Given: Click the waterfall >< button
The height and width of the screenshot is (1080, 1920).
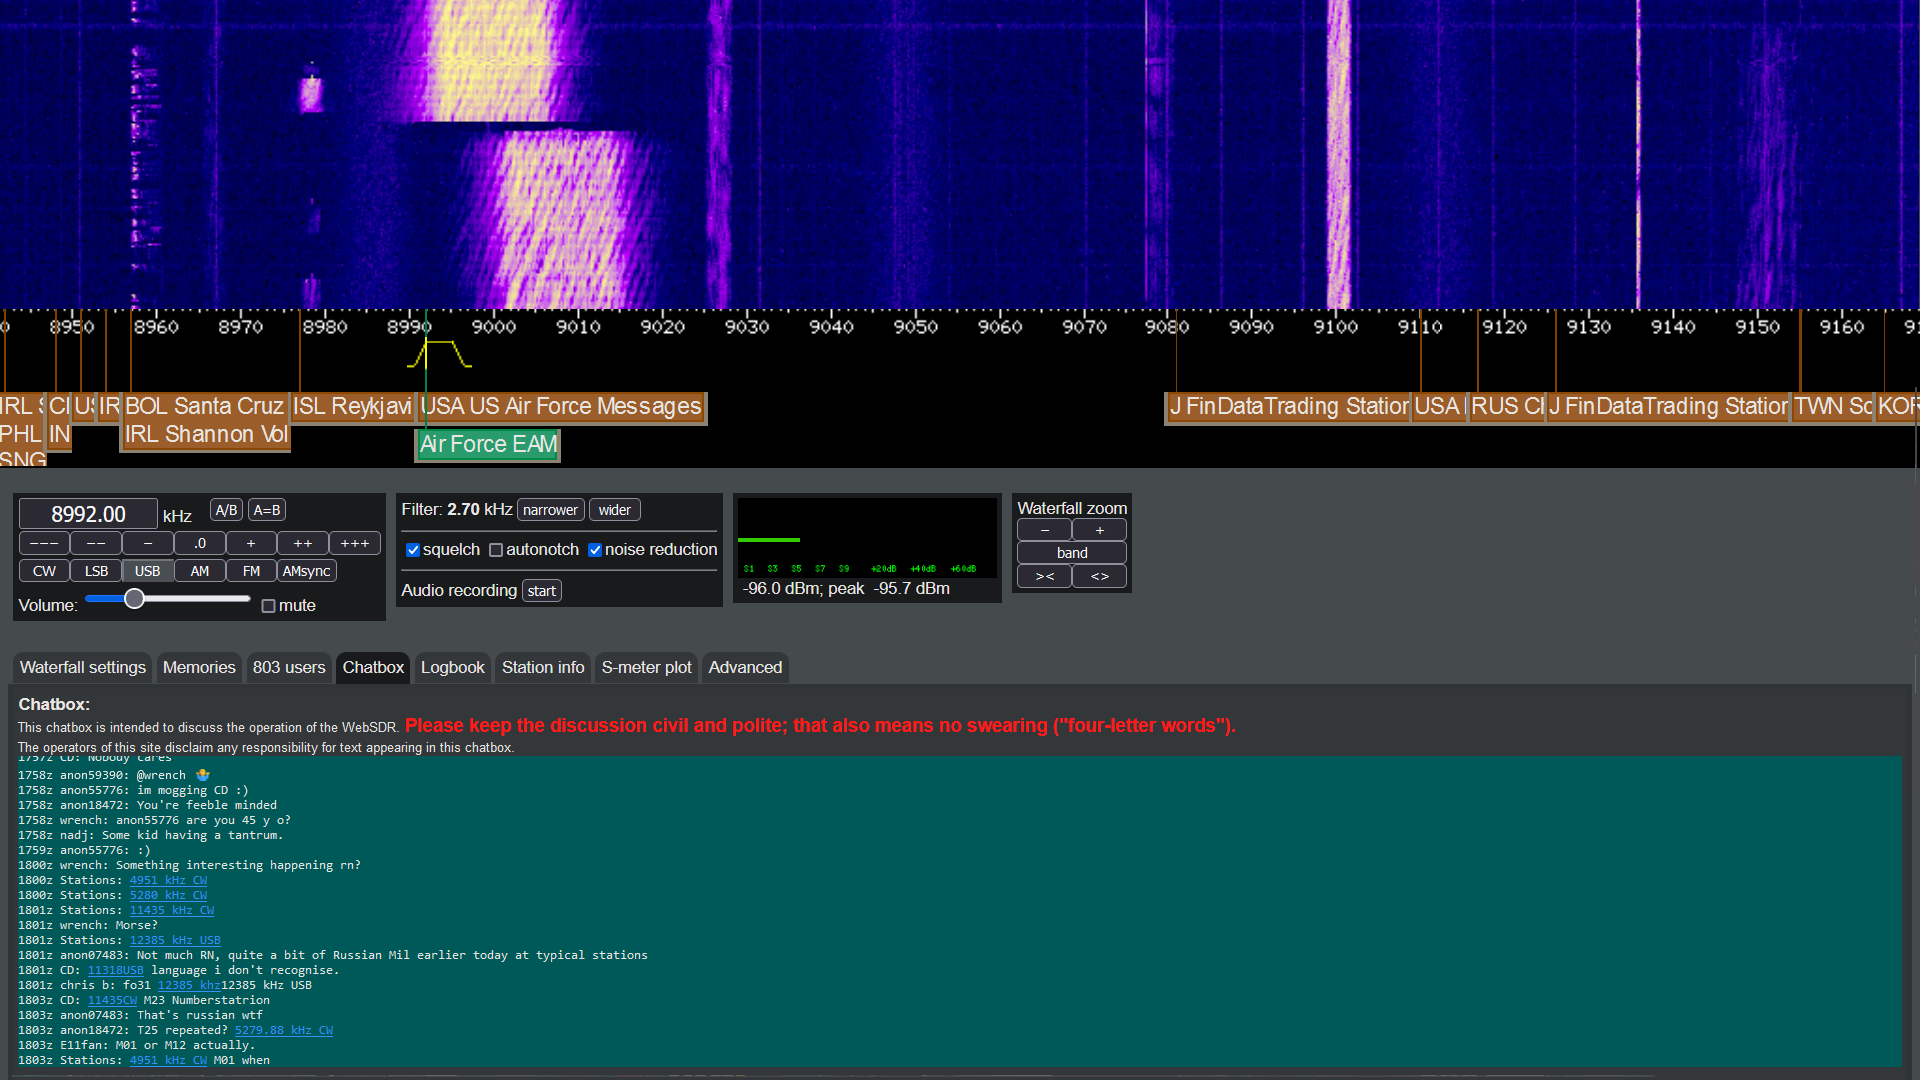Looking at the screenshot, I should (x=1045, y=576).
